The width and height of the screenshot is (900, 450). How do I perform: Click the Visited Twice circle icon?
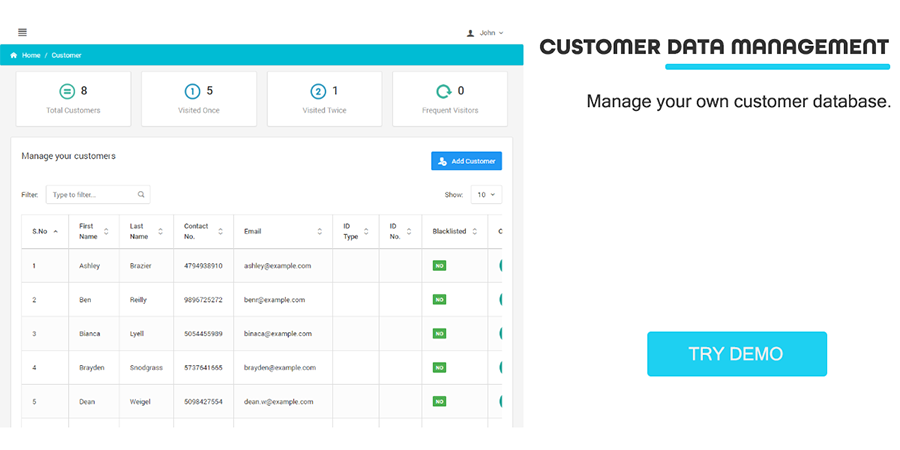point(318,91)
